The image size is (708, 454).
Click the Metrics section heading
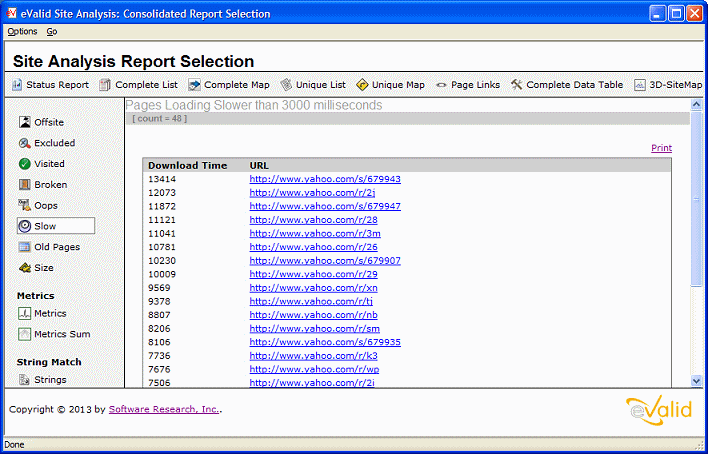(35, 296)
